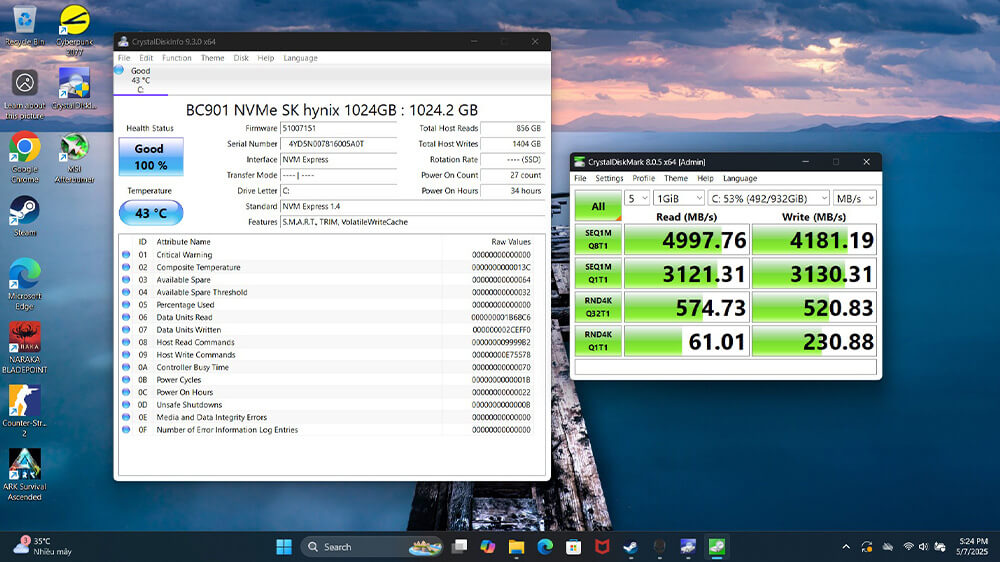
Task: Click the 230.88 RND4K Q1T1 write result
Action: 814,341
